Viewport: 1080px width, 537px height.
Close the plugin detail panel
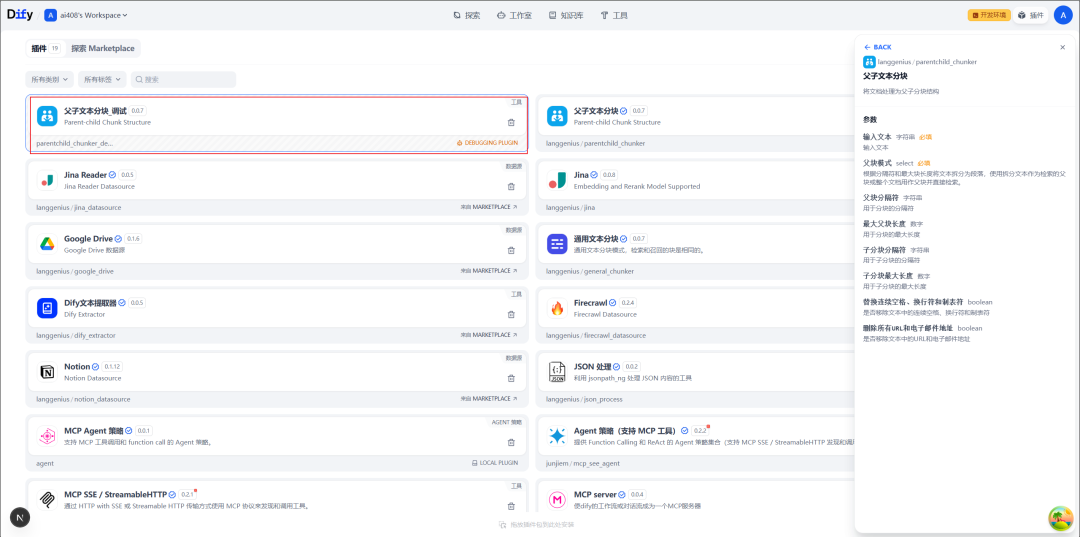[1062, 48]
